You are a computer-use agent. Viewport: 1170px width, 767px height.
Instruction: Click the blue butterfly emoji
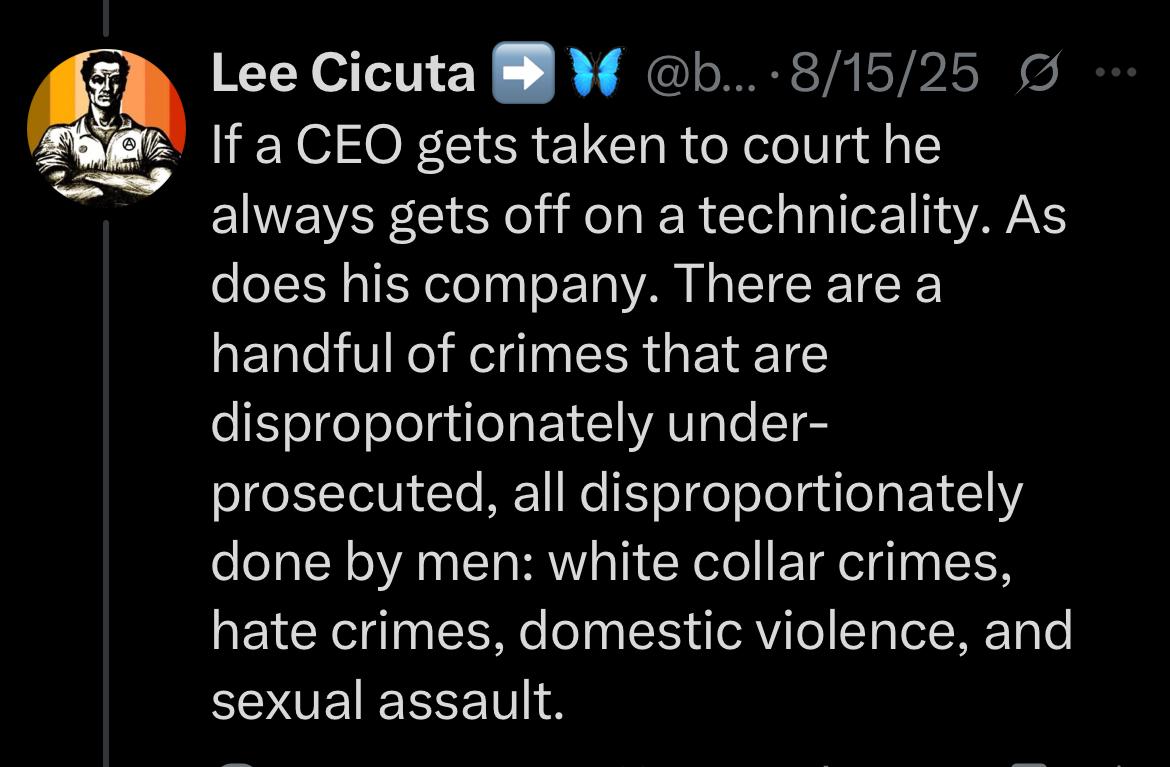coord(596,73)
